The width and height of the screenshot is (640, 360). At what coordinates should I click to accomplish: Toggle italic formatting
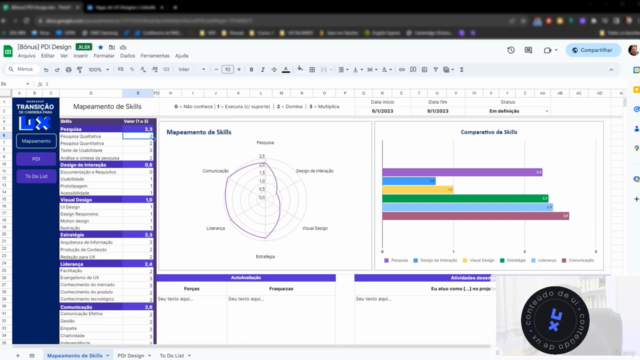pyautogui.click(x=263, y=70)
